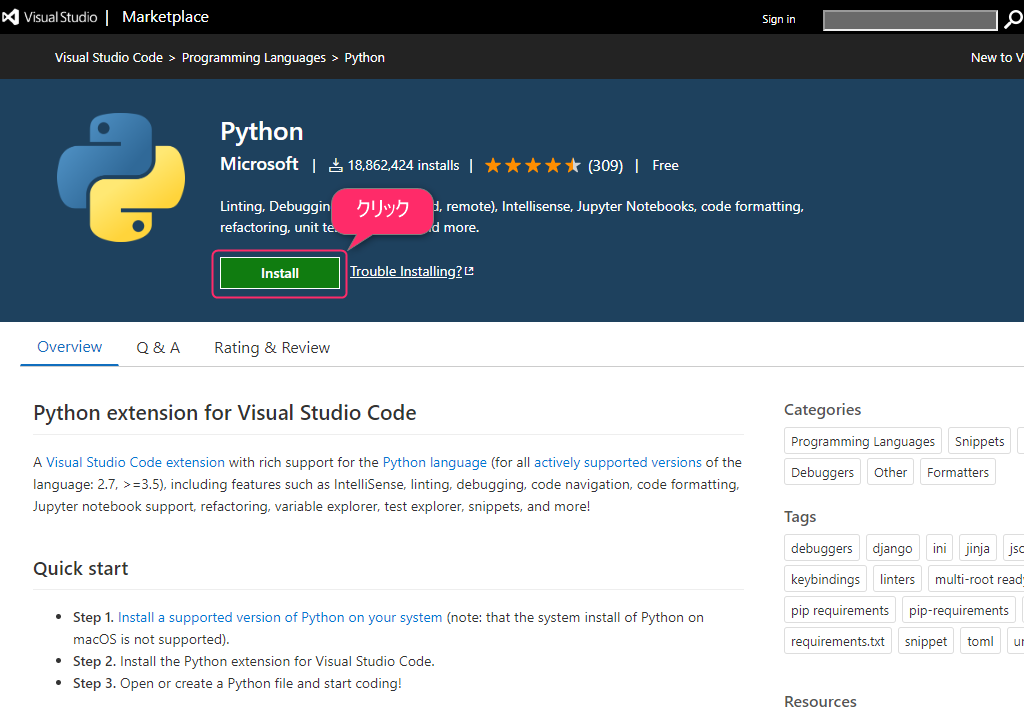Select the Other category
Screen dimensions: 1024x719
(x=891, y=472)
